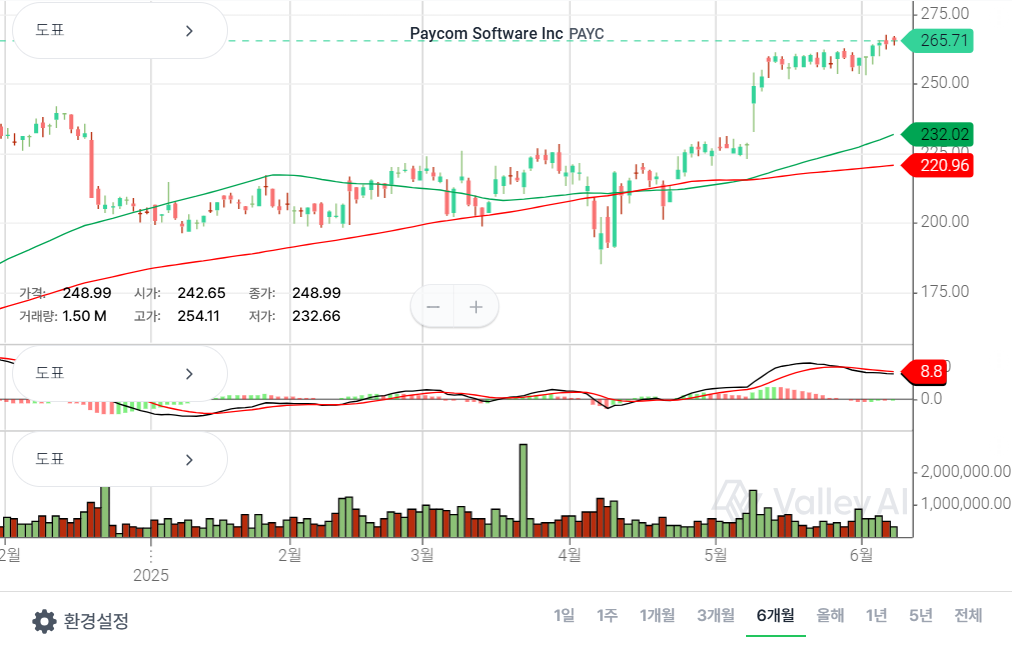
Task: Click the Paycom Software Inc title
Action: (x=486, y=34)
